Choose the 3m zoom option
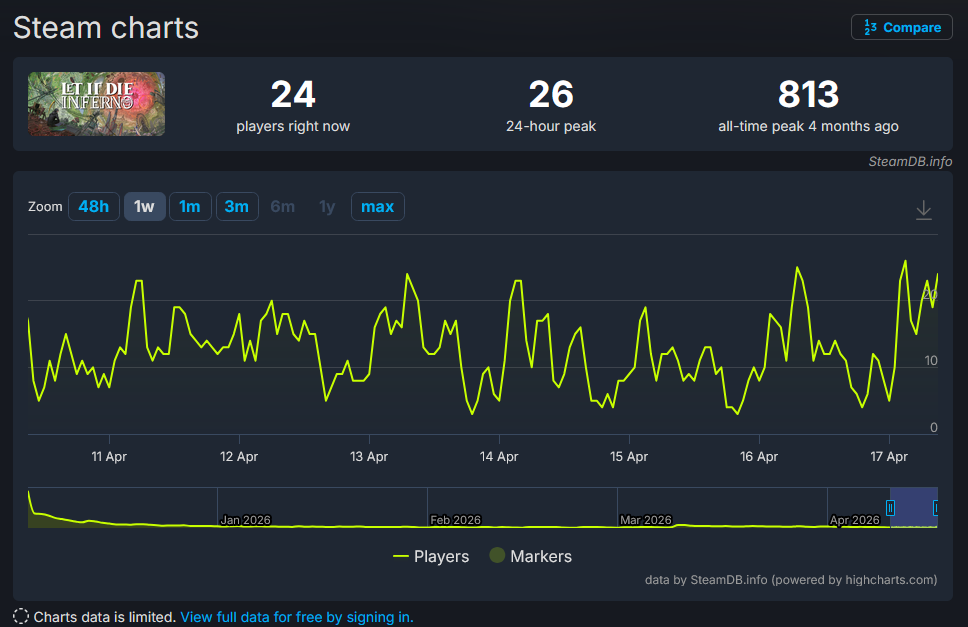 (x=237, y=206)
